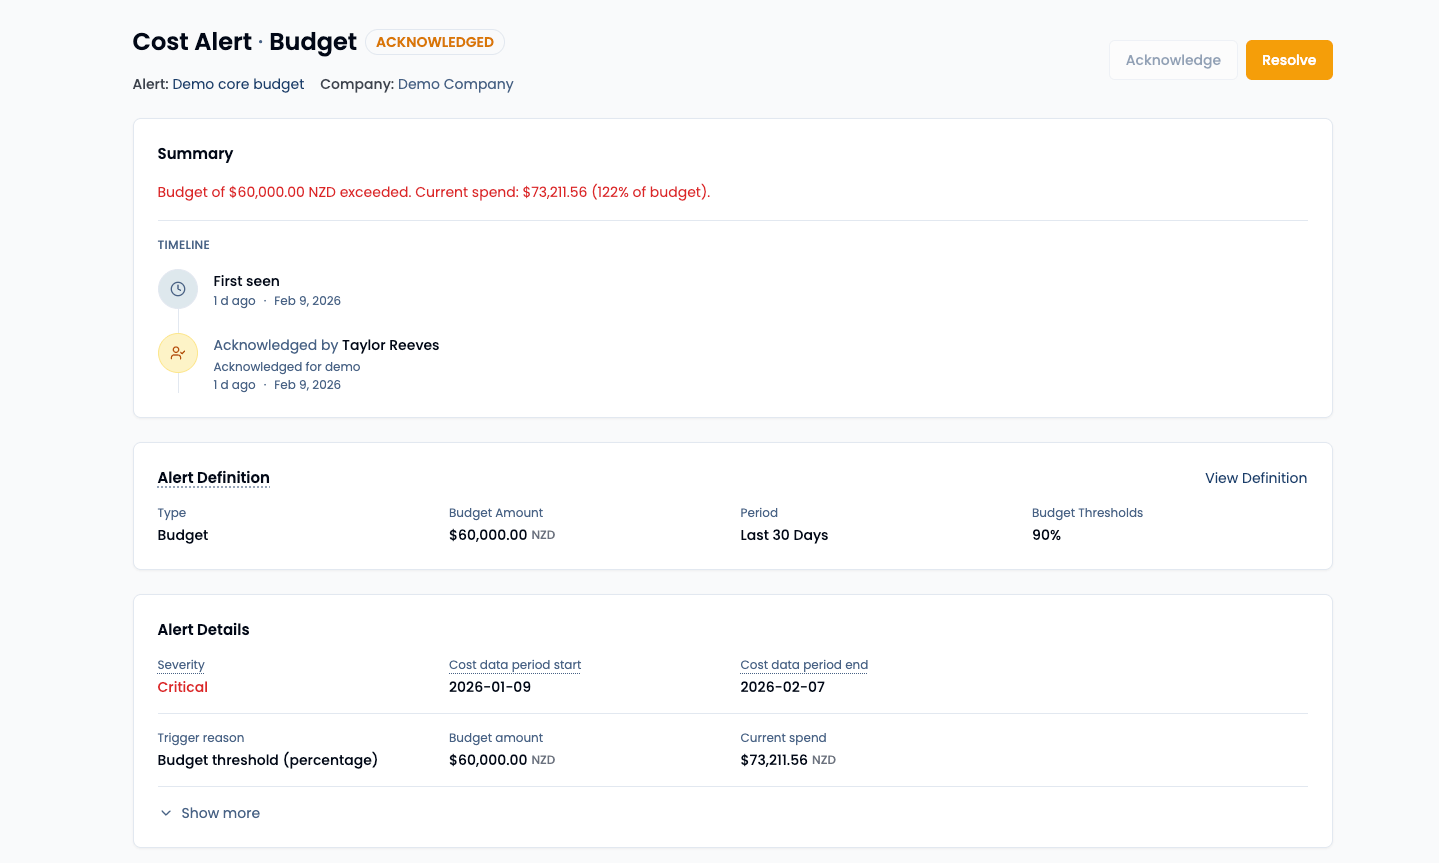
Task: Expand the Show more section in Alert Details
Action: (220, 813)
